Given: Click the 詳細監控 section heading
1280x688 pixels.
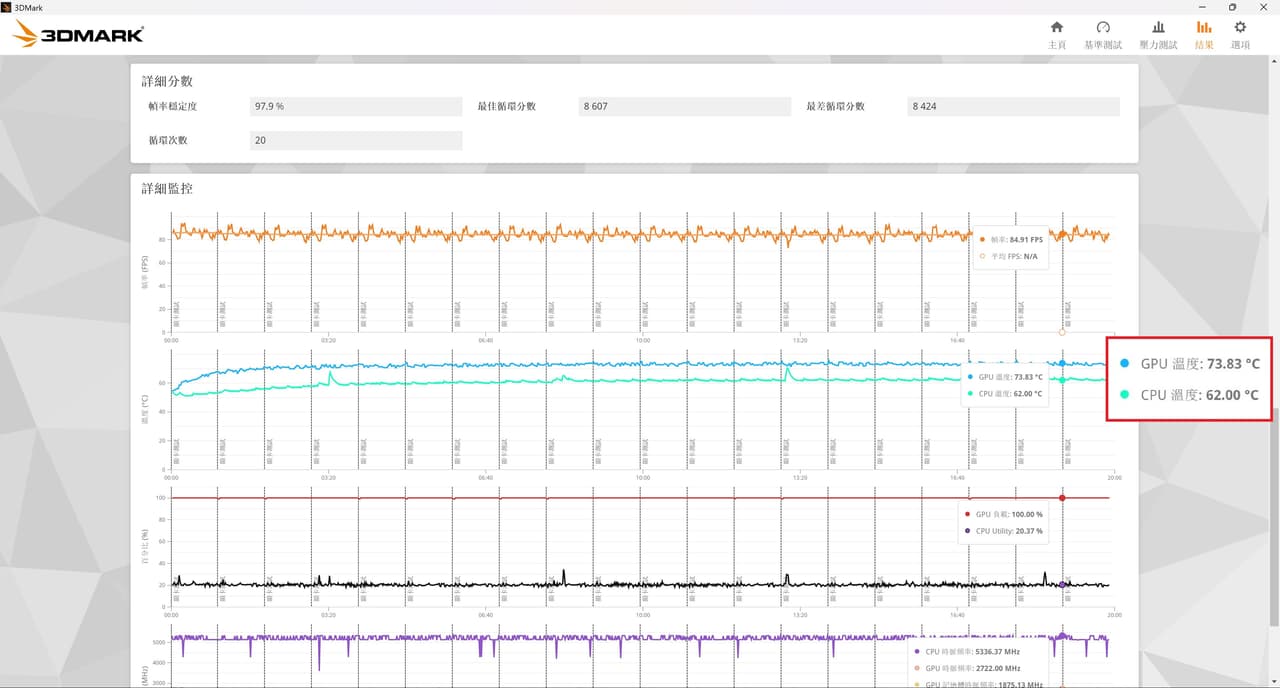Looking at the screenshot, I should 167,188.
